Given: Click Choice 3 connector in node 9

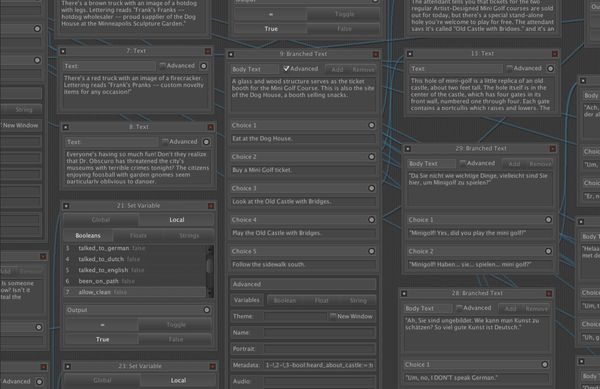Looking at the screenshot, I should point(371,188).
